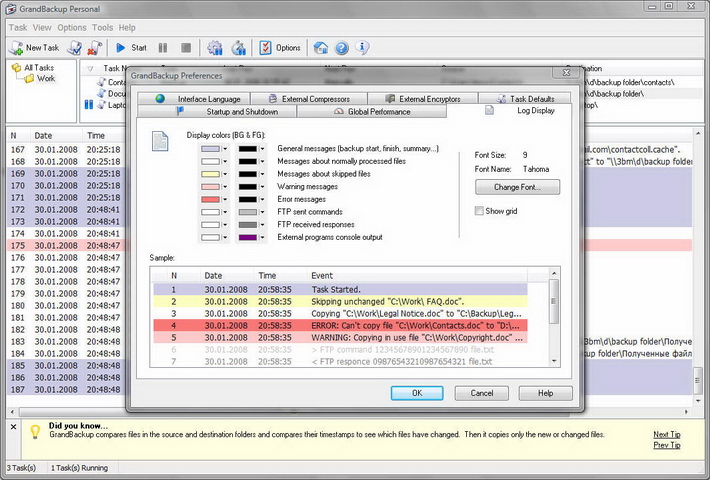The width and height of the screenshot is (710, 480).
Task: Click the pause icon in the toolbar
Action: pos(163,48)
